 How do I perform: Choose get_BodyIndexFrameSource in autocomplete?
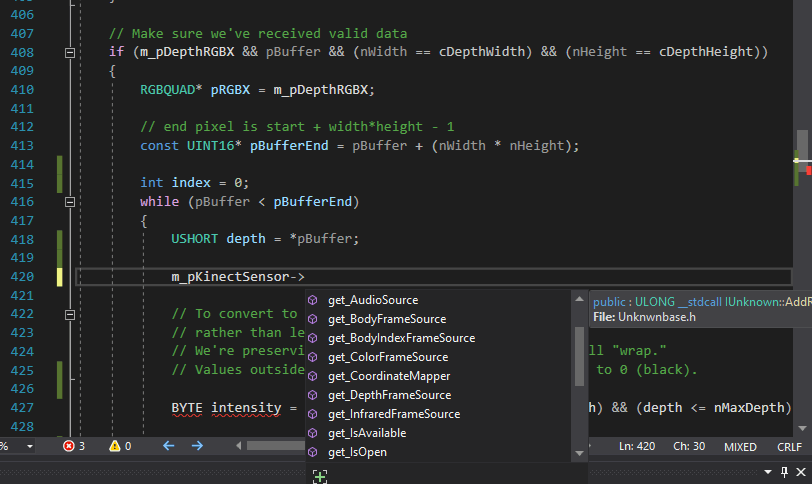coord(439,338)
